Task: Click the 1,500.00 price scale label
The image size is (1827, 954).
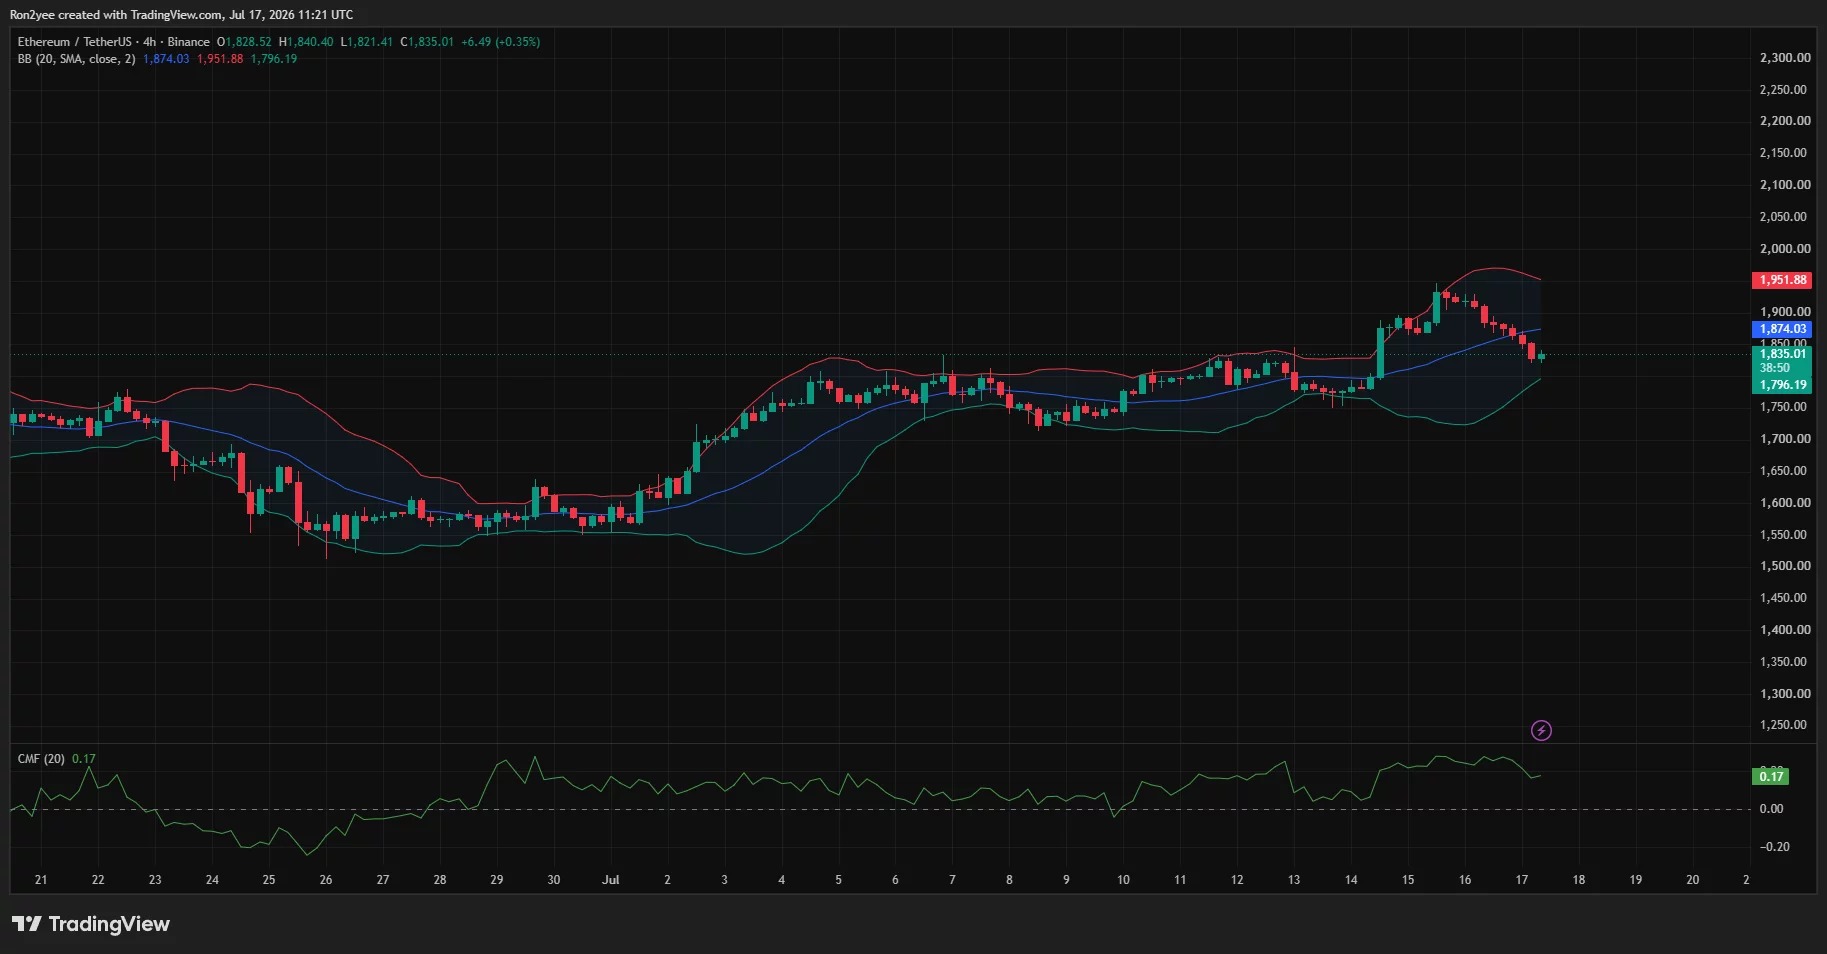Action: pyautogui.click(x=1785, y=566)
